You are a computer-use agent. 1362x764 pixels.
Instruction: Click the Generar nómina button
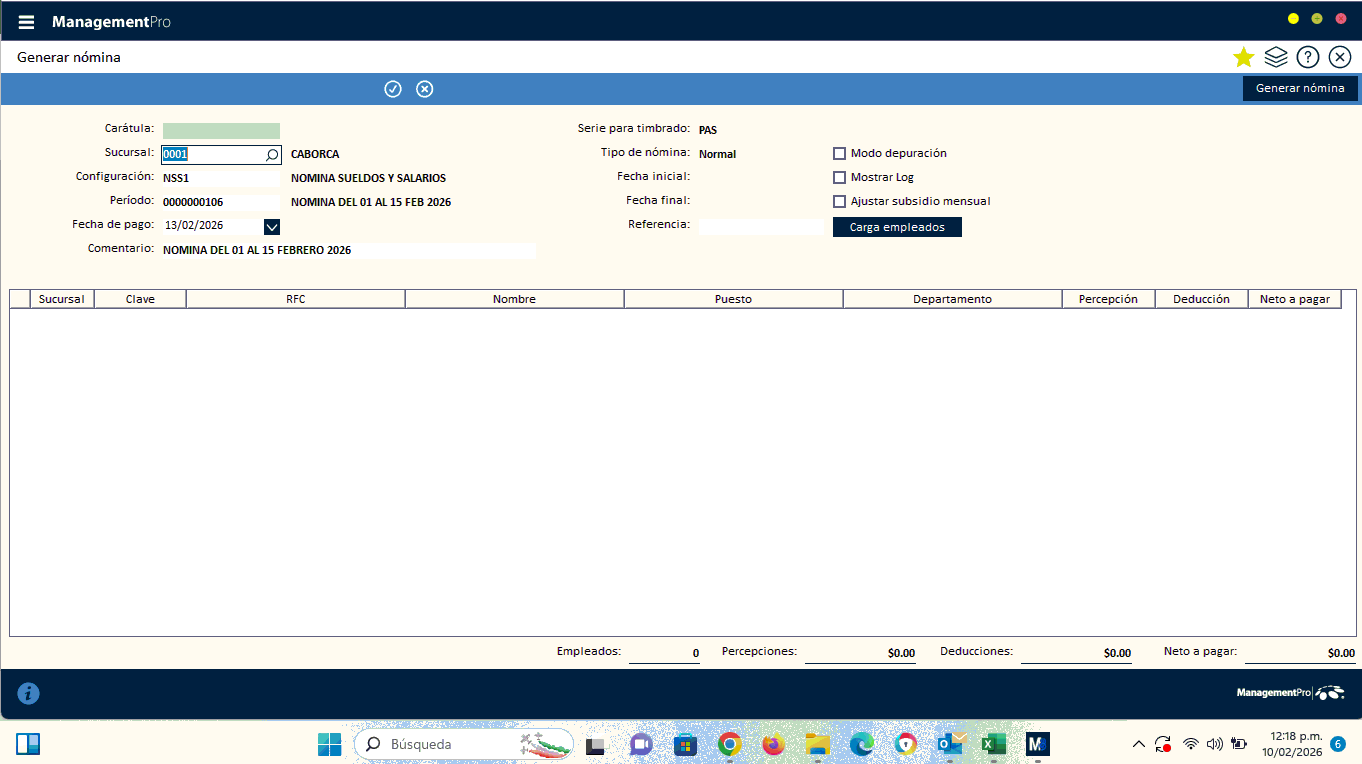click(x=1300, y=88)
